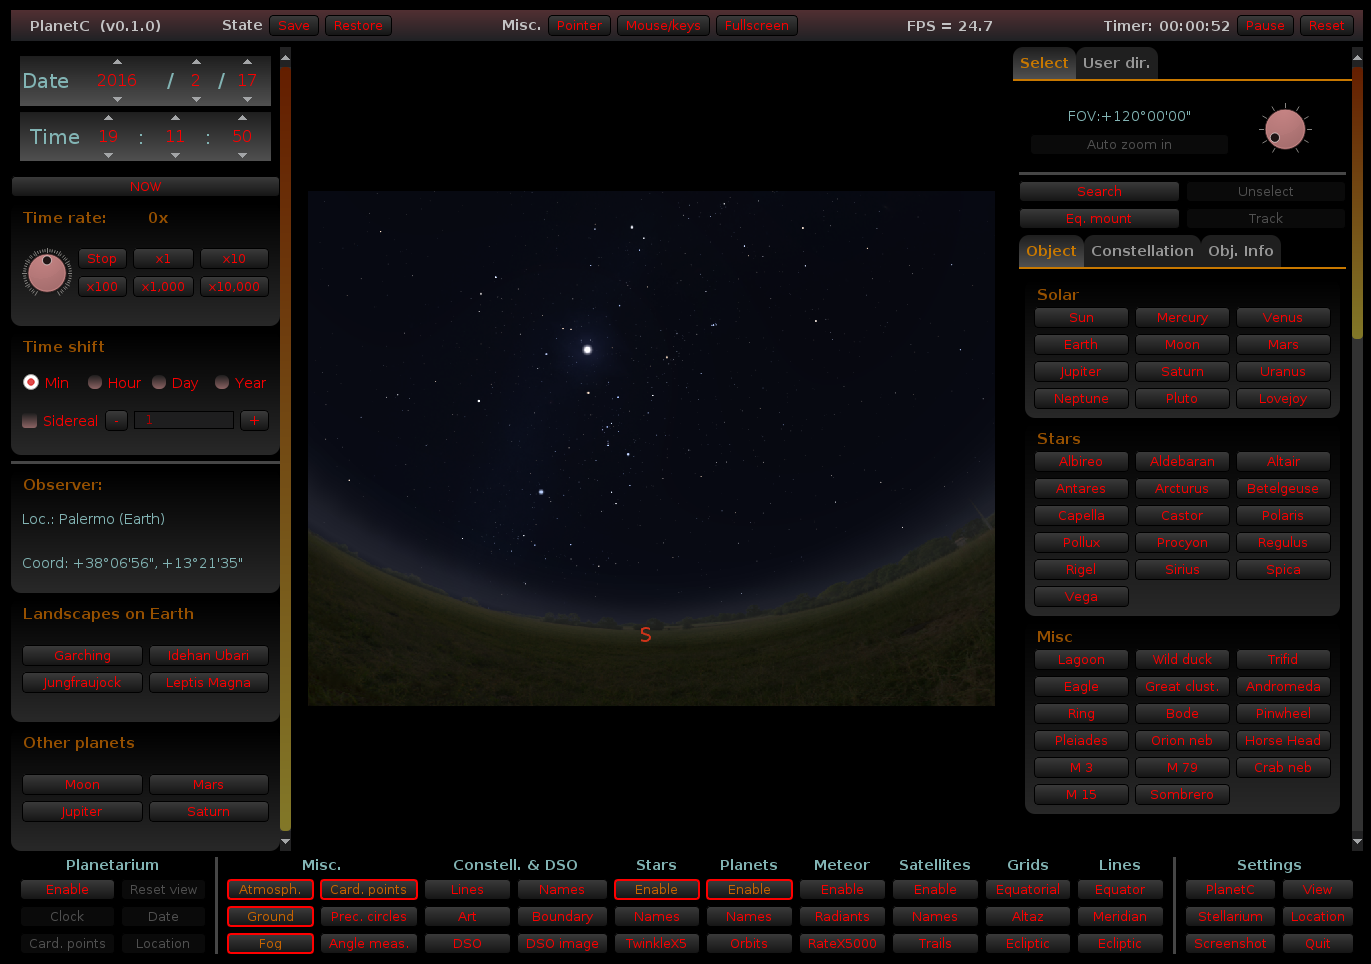The image size is (1371, 964).
Task: Toggle the Equatorial grid
Action: click(1028, 890)
